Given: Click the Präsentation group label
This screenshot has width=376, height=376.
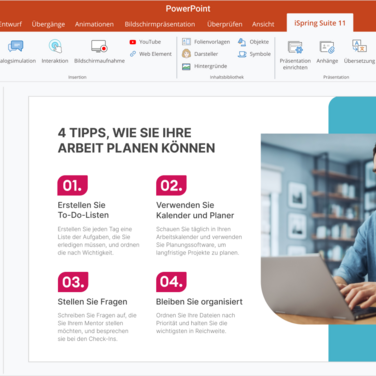Looking at the screenshot, I should (336, 77).
